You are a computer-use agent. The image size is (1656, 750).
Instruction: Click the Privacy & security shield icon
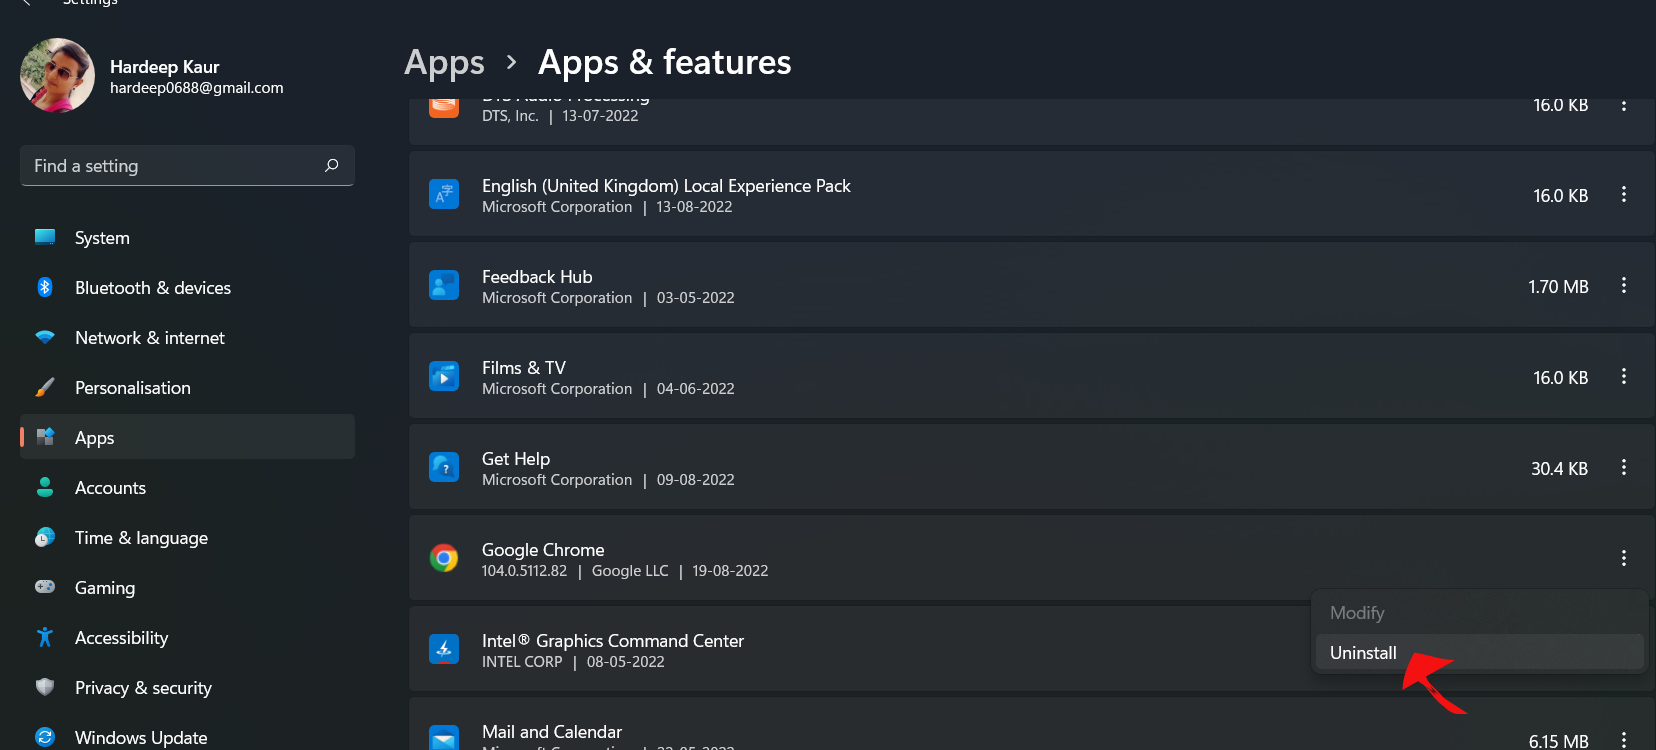pyautogui.click(x=45, y=688)
